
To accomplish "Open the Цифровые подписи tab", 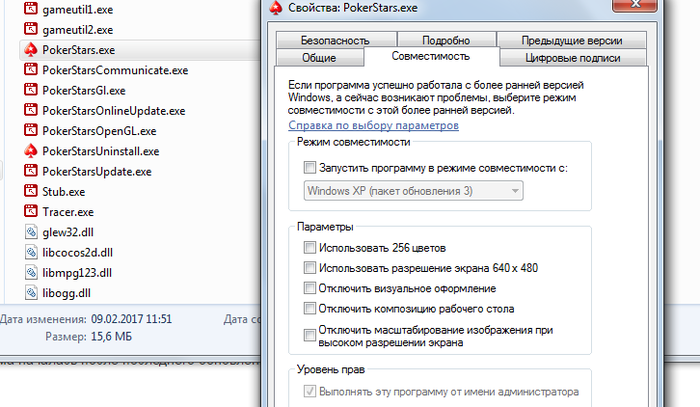I will pyautogui.click(x=573, y=58).
